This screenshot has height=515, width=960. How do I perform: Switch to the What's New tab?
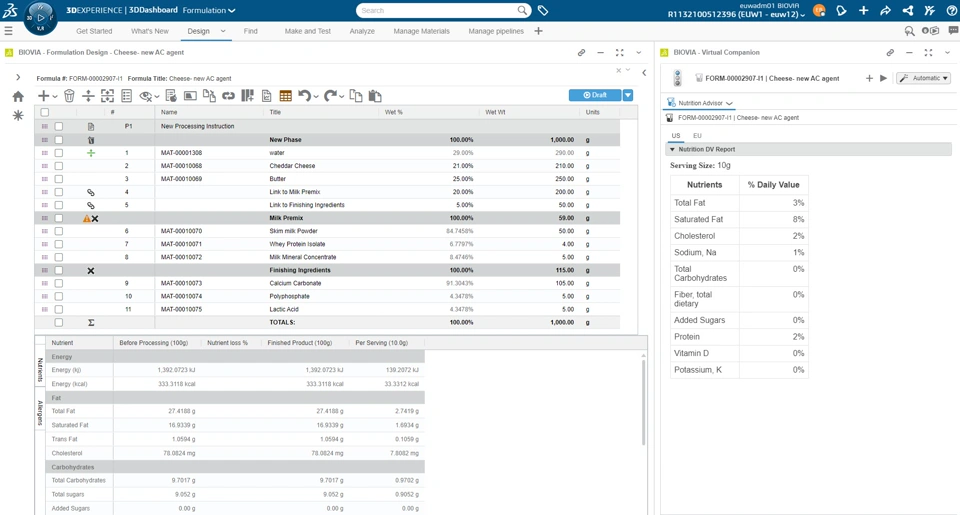tap(150, 31)
